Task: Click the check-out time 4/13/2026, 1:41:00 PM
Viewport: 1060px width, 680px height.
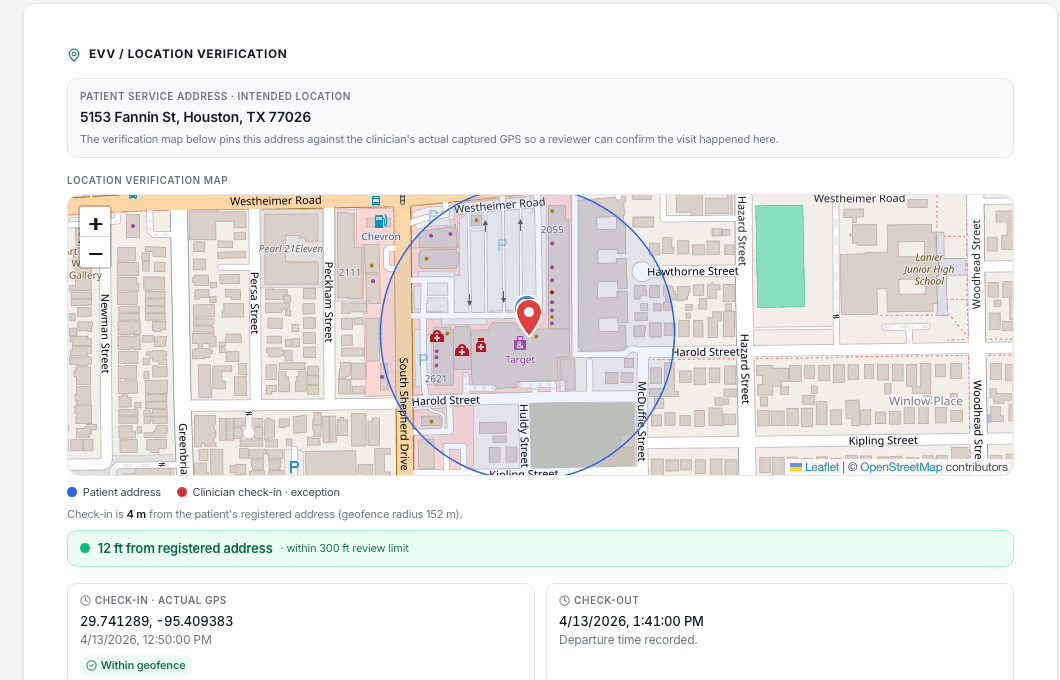Action: click(x=631, y=621)
